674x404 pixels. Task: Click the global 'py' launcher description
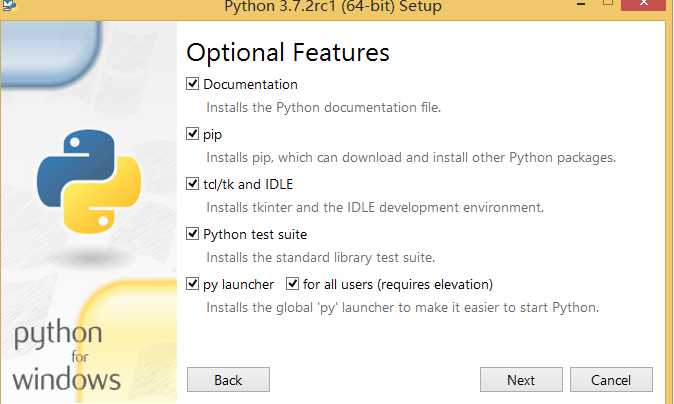point(402,308)
